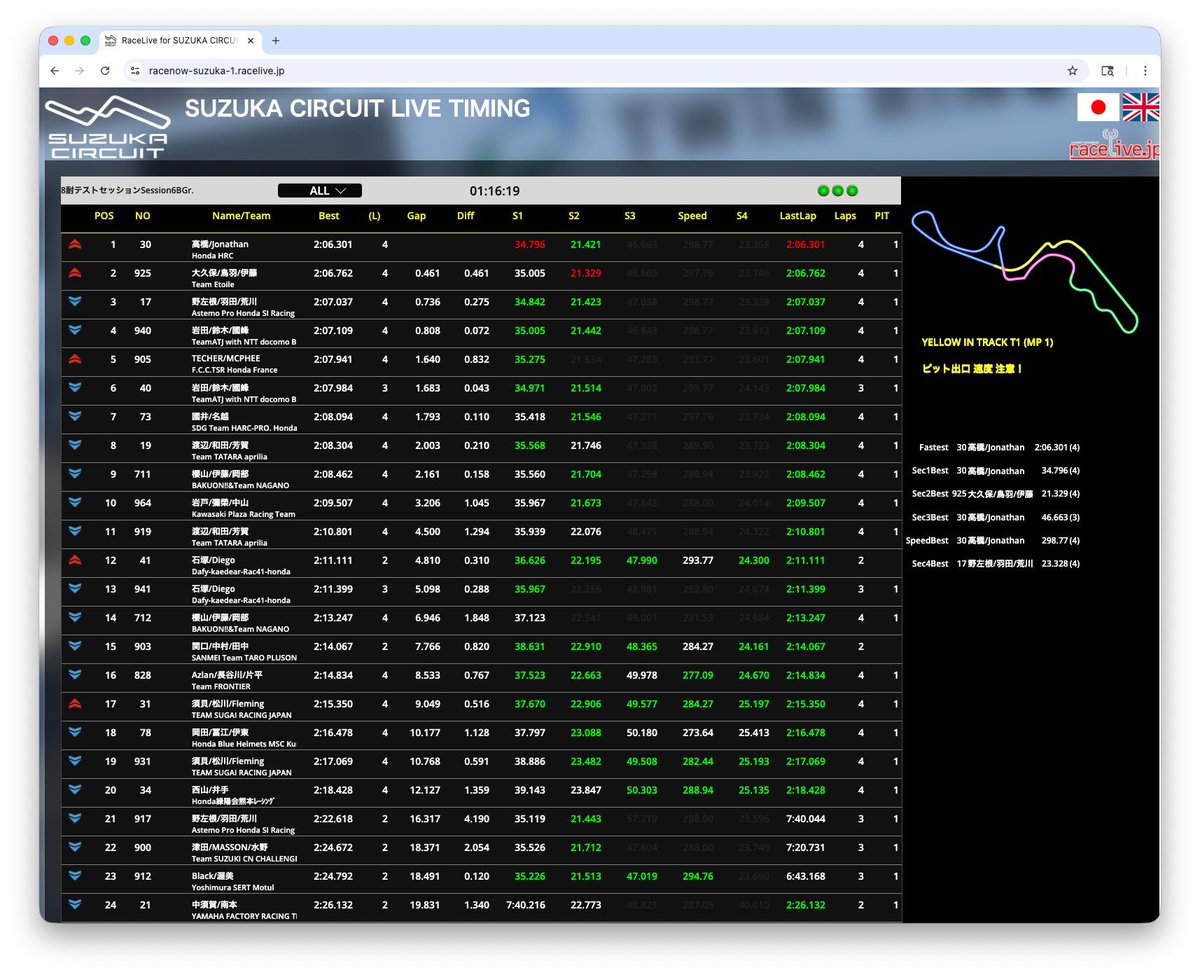Open Chrome three-dot menu
Image resolution: width=1200 pixels, height=975 pixels.
pyautogui.click(x=1144, y=71)
